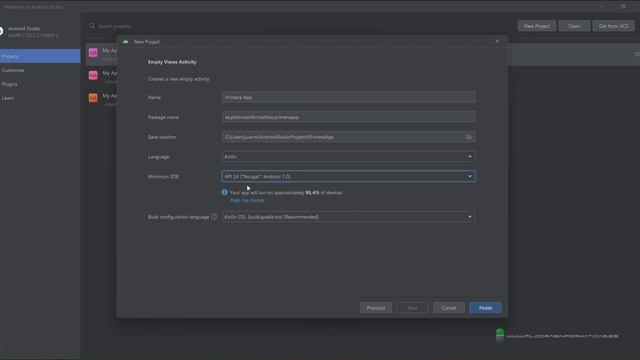640x360 pixels.
Task: Click the Name input field
Action: [x=348, y=98]
